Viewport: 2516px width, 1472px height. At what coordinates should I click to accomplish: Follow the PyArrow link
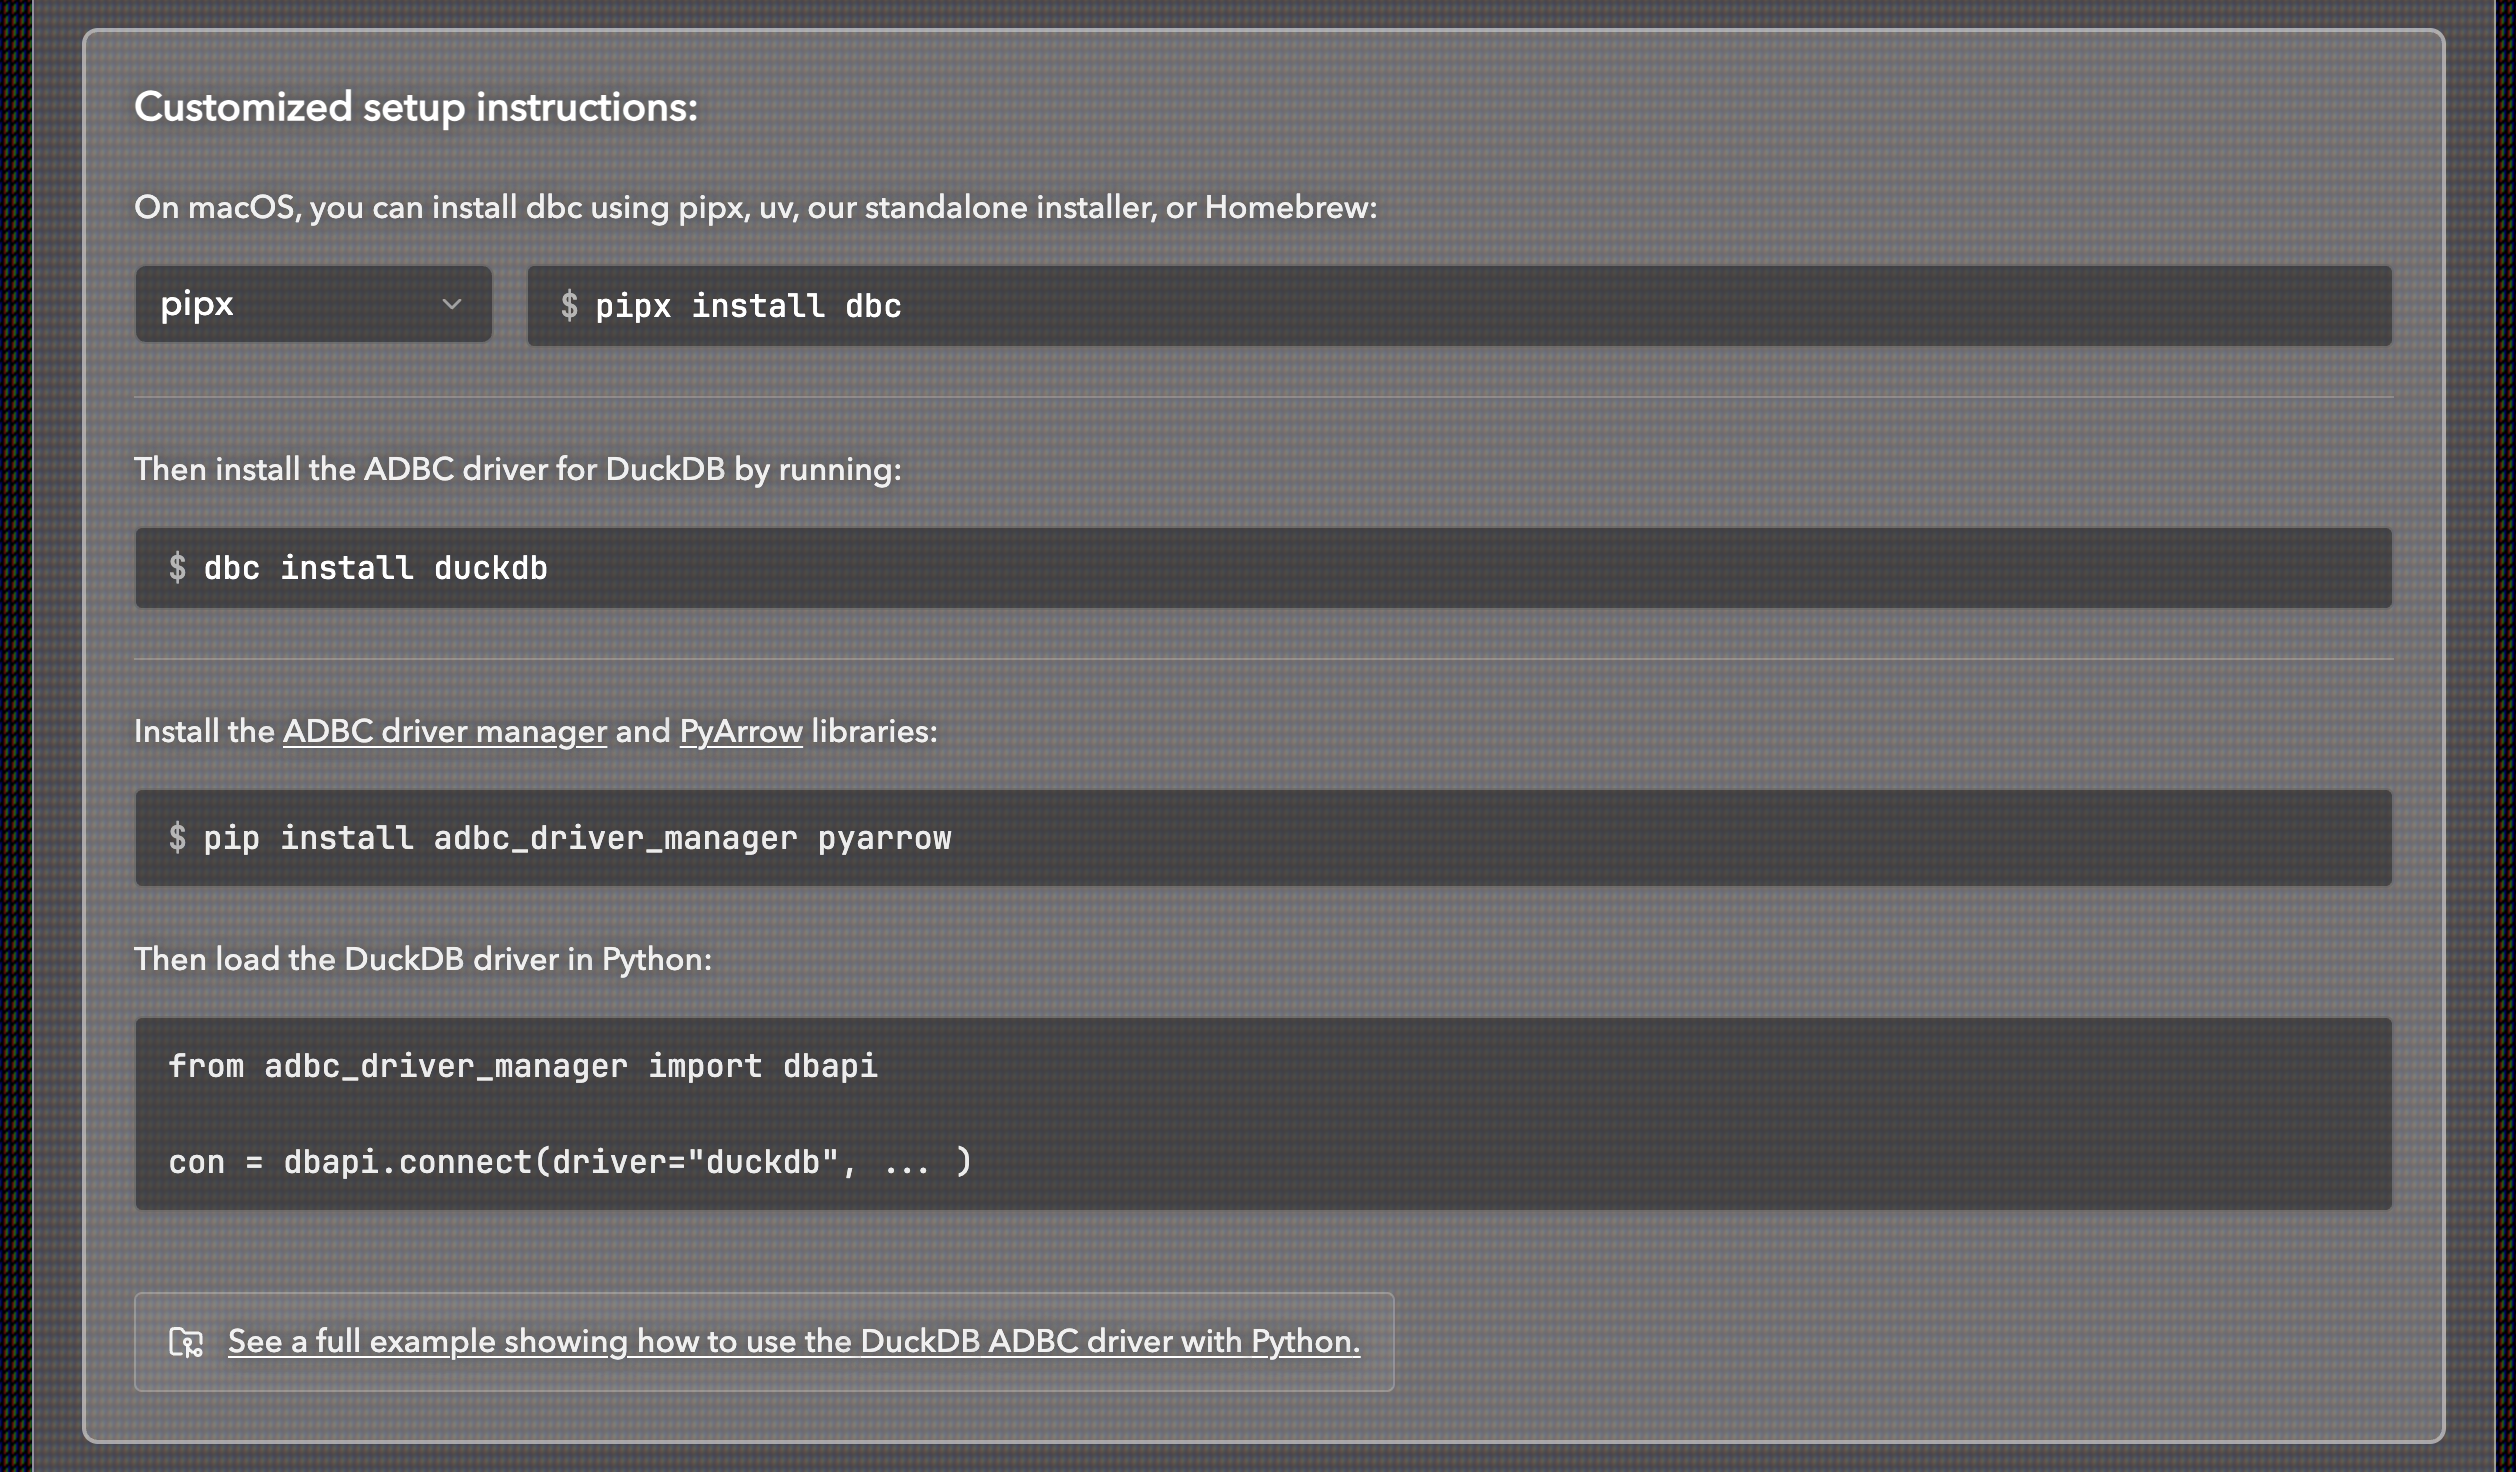pos(740,731)
